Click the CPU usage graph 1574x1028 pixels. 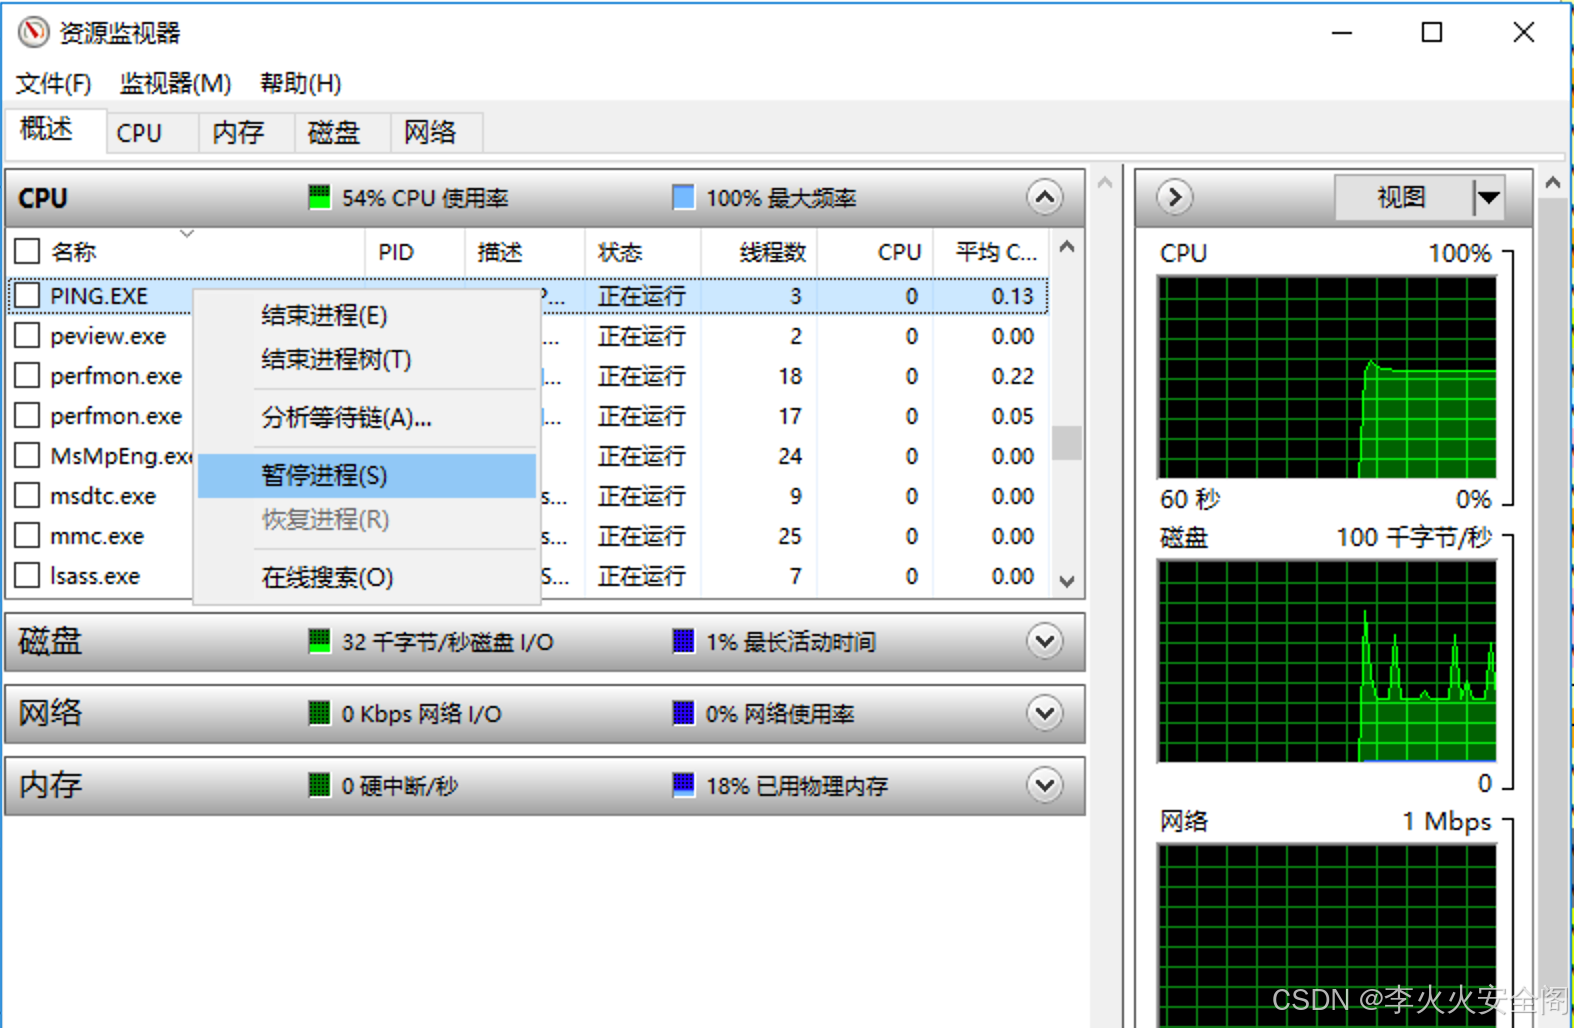click(1327, 377)
